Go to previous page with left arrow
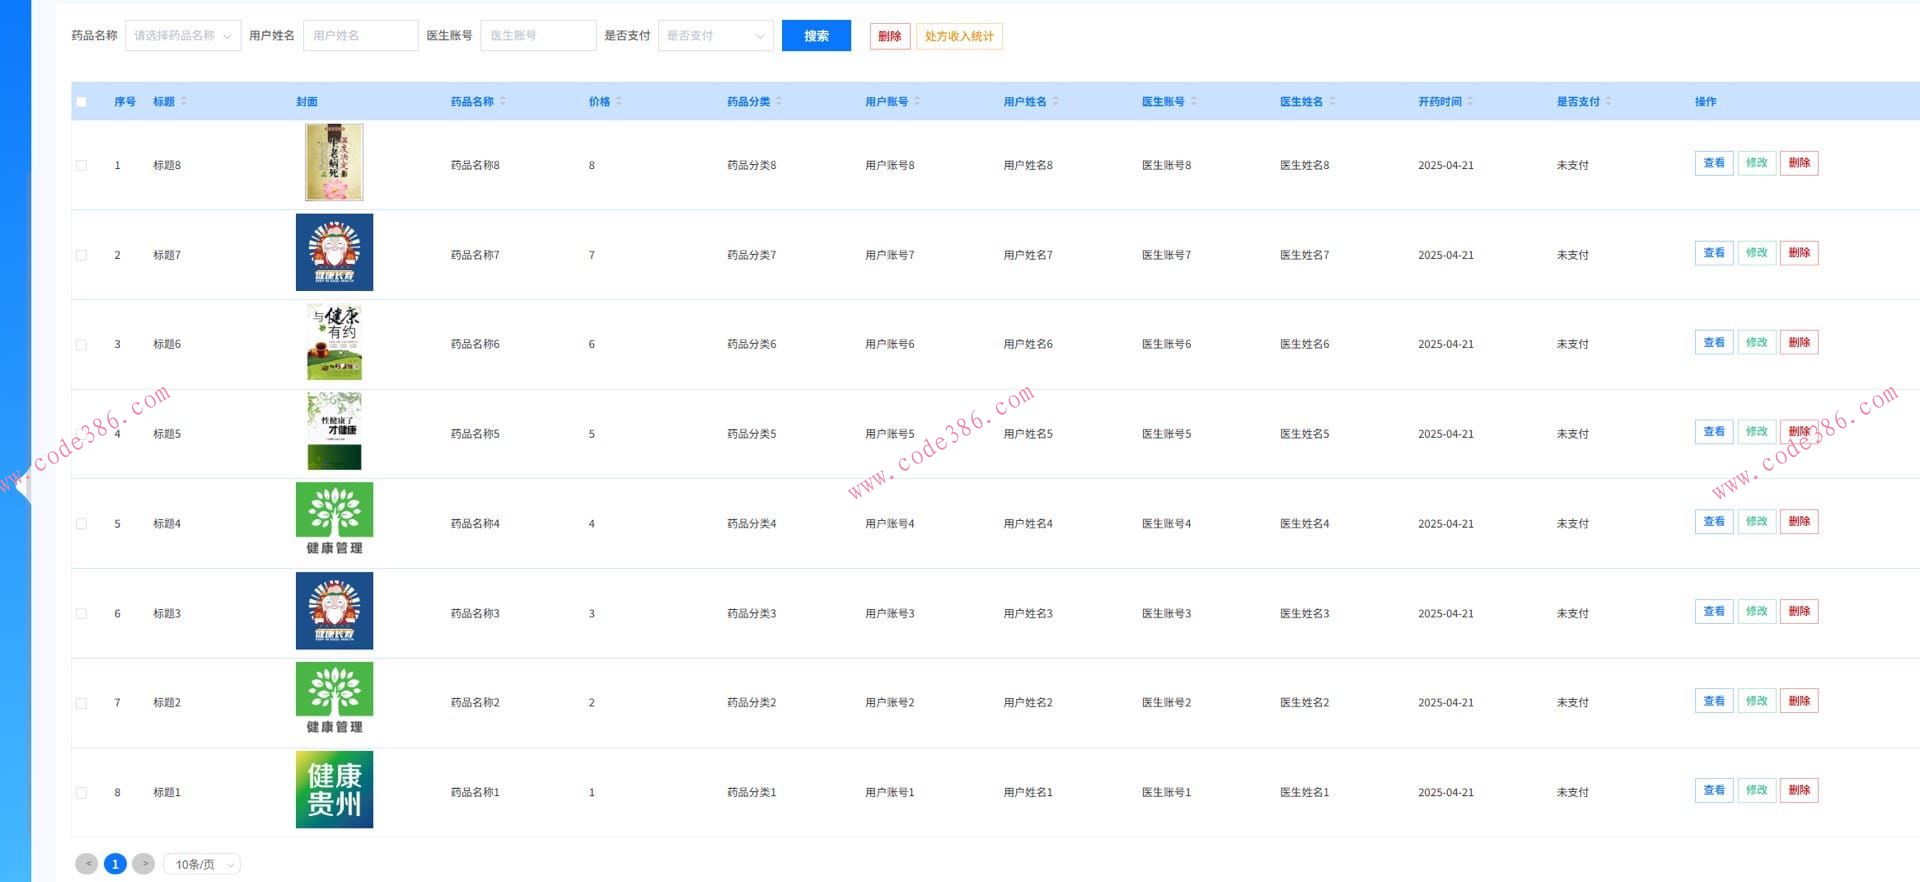 (87, 864)
